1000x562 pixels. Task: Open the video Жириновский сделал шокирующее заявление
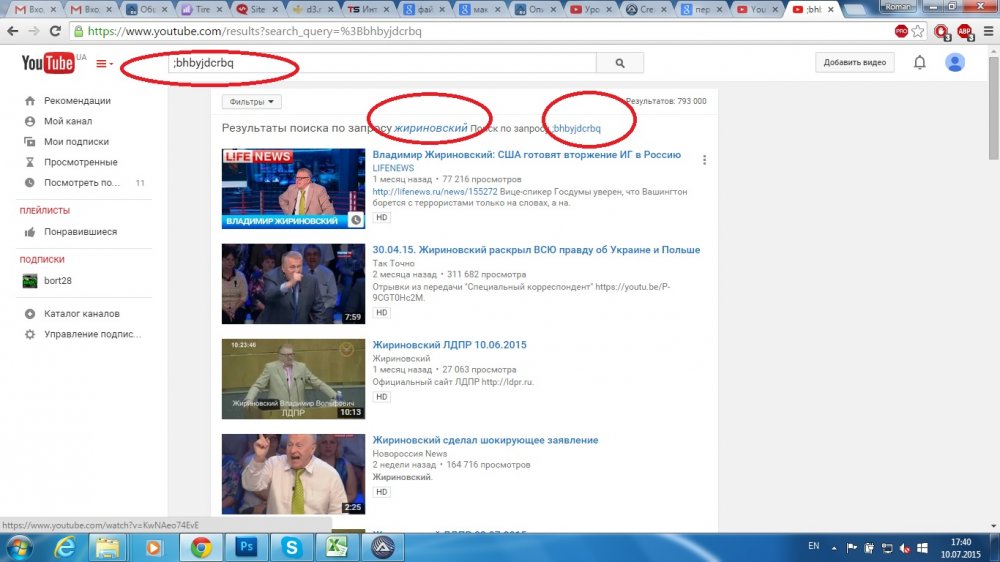pyautogui.click(x=485, y=440)
